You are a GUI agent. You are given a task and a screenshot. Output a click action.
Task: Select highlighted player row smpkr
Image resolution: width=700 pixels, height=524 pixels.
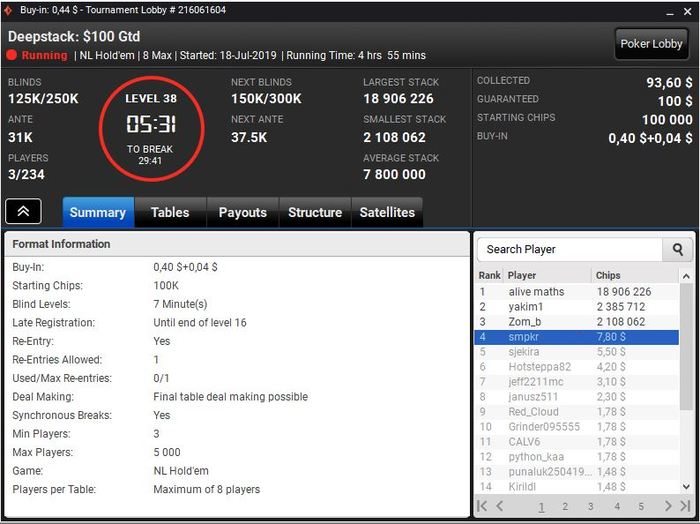pyautogui.click(x=577, y=337)
